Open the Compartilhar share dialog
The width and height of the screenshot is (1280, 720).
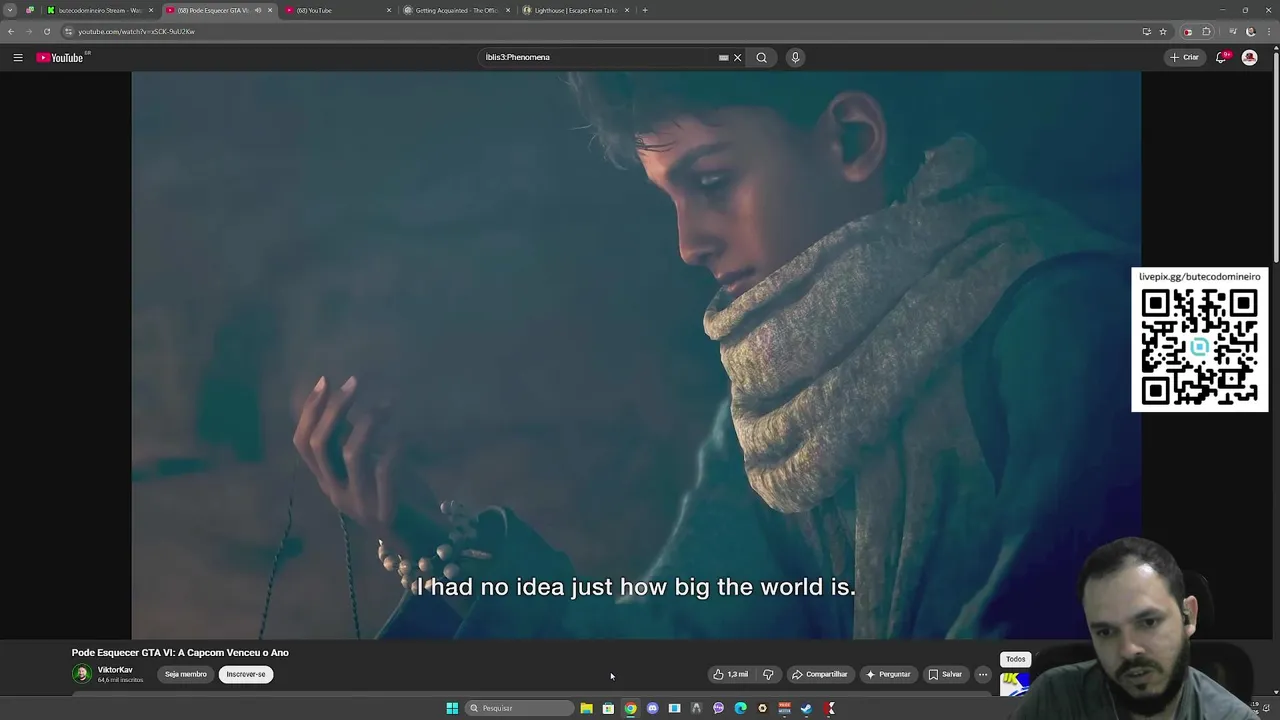(x=819, y=674)
